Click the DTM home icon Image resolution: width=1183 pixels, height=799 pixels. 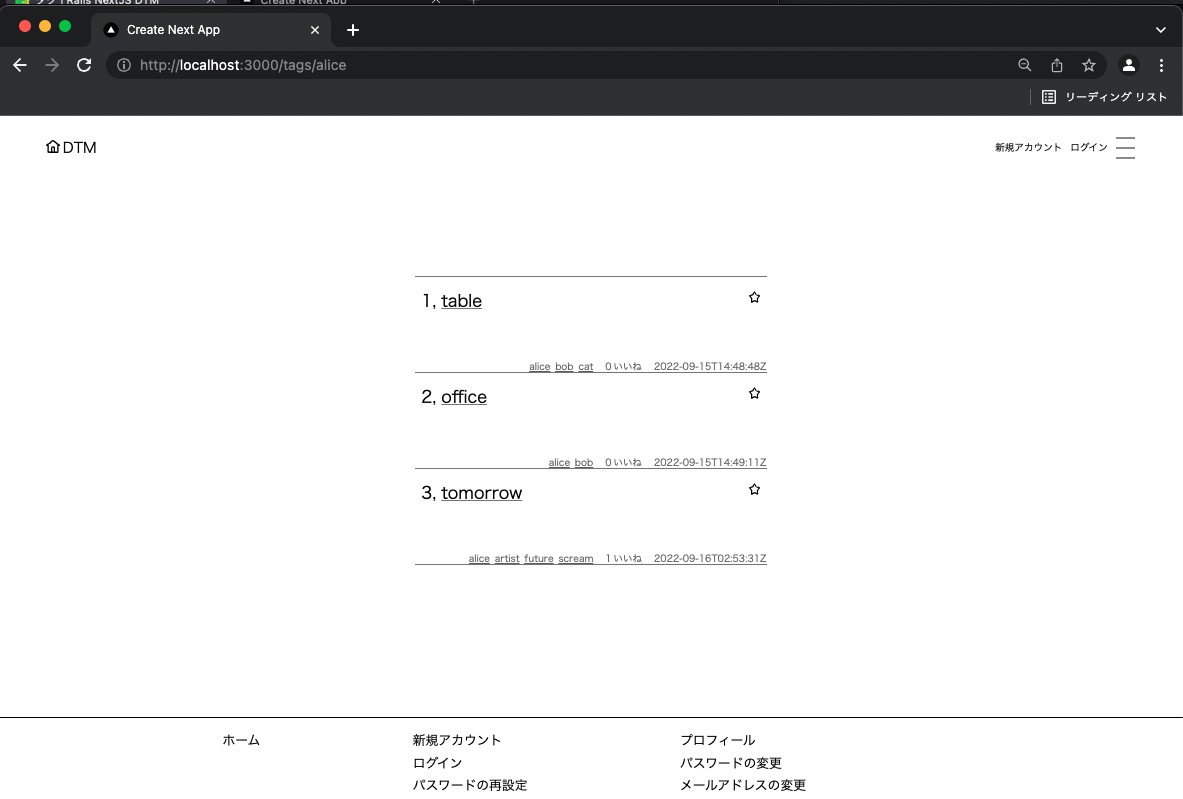click(53, 147)
